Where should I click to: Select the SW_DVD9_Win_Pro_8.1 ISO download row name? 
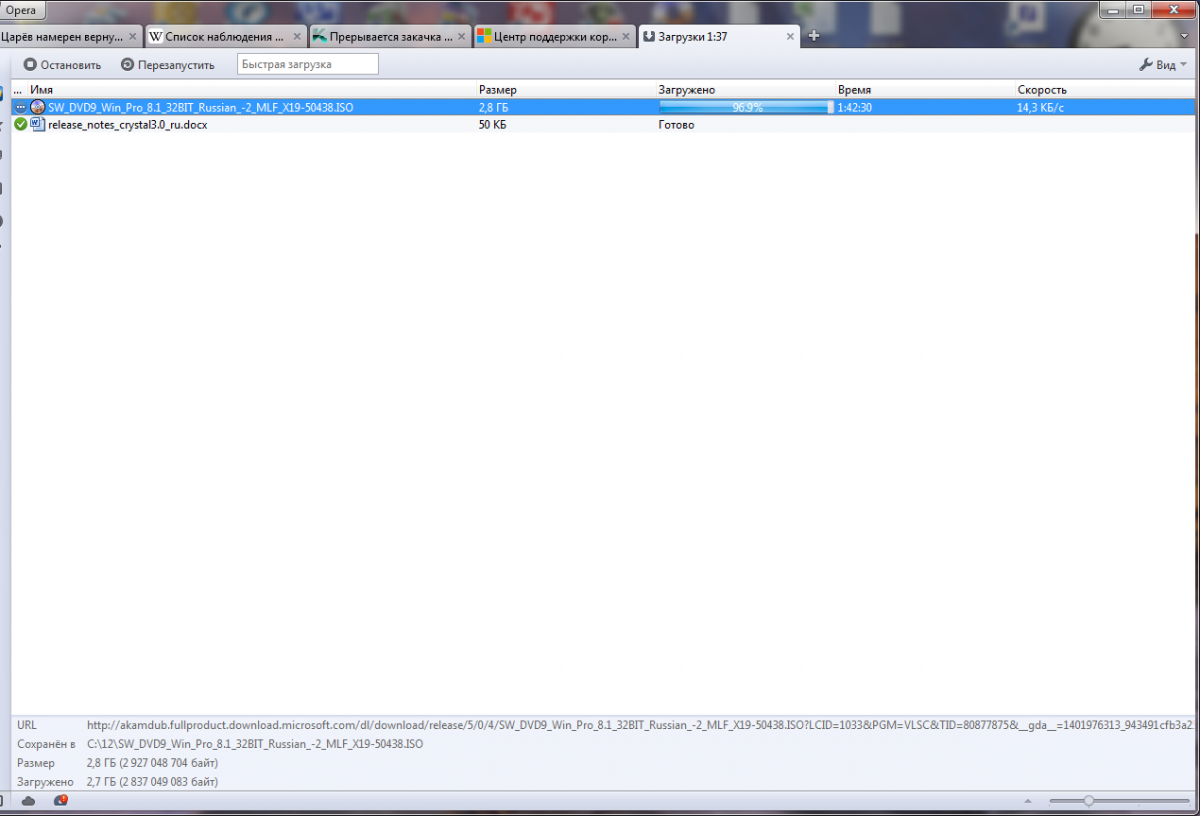[x=201, y=107]
